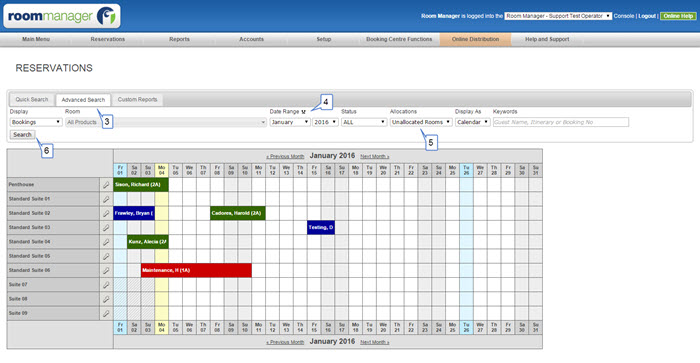Open Help and Support menu
The image size is (700, 363).
pyautogui.click(x=547, y=39)
